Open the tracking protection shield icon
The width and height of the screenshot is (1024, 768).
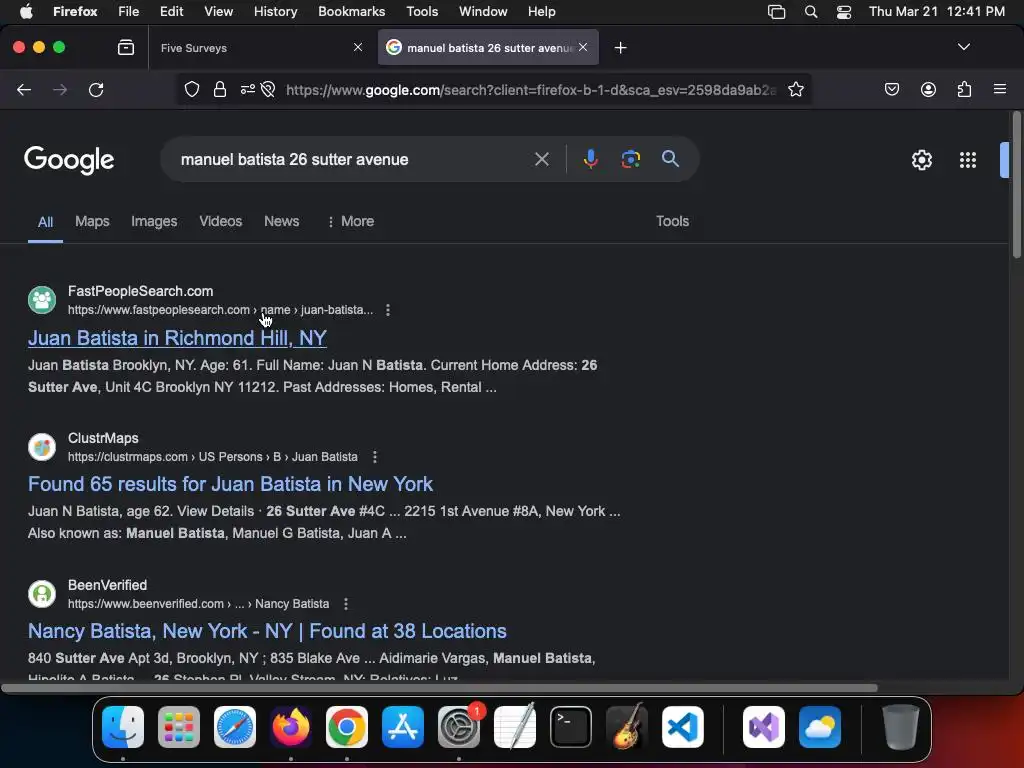[x=191, y=89]
